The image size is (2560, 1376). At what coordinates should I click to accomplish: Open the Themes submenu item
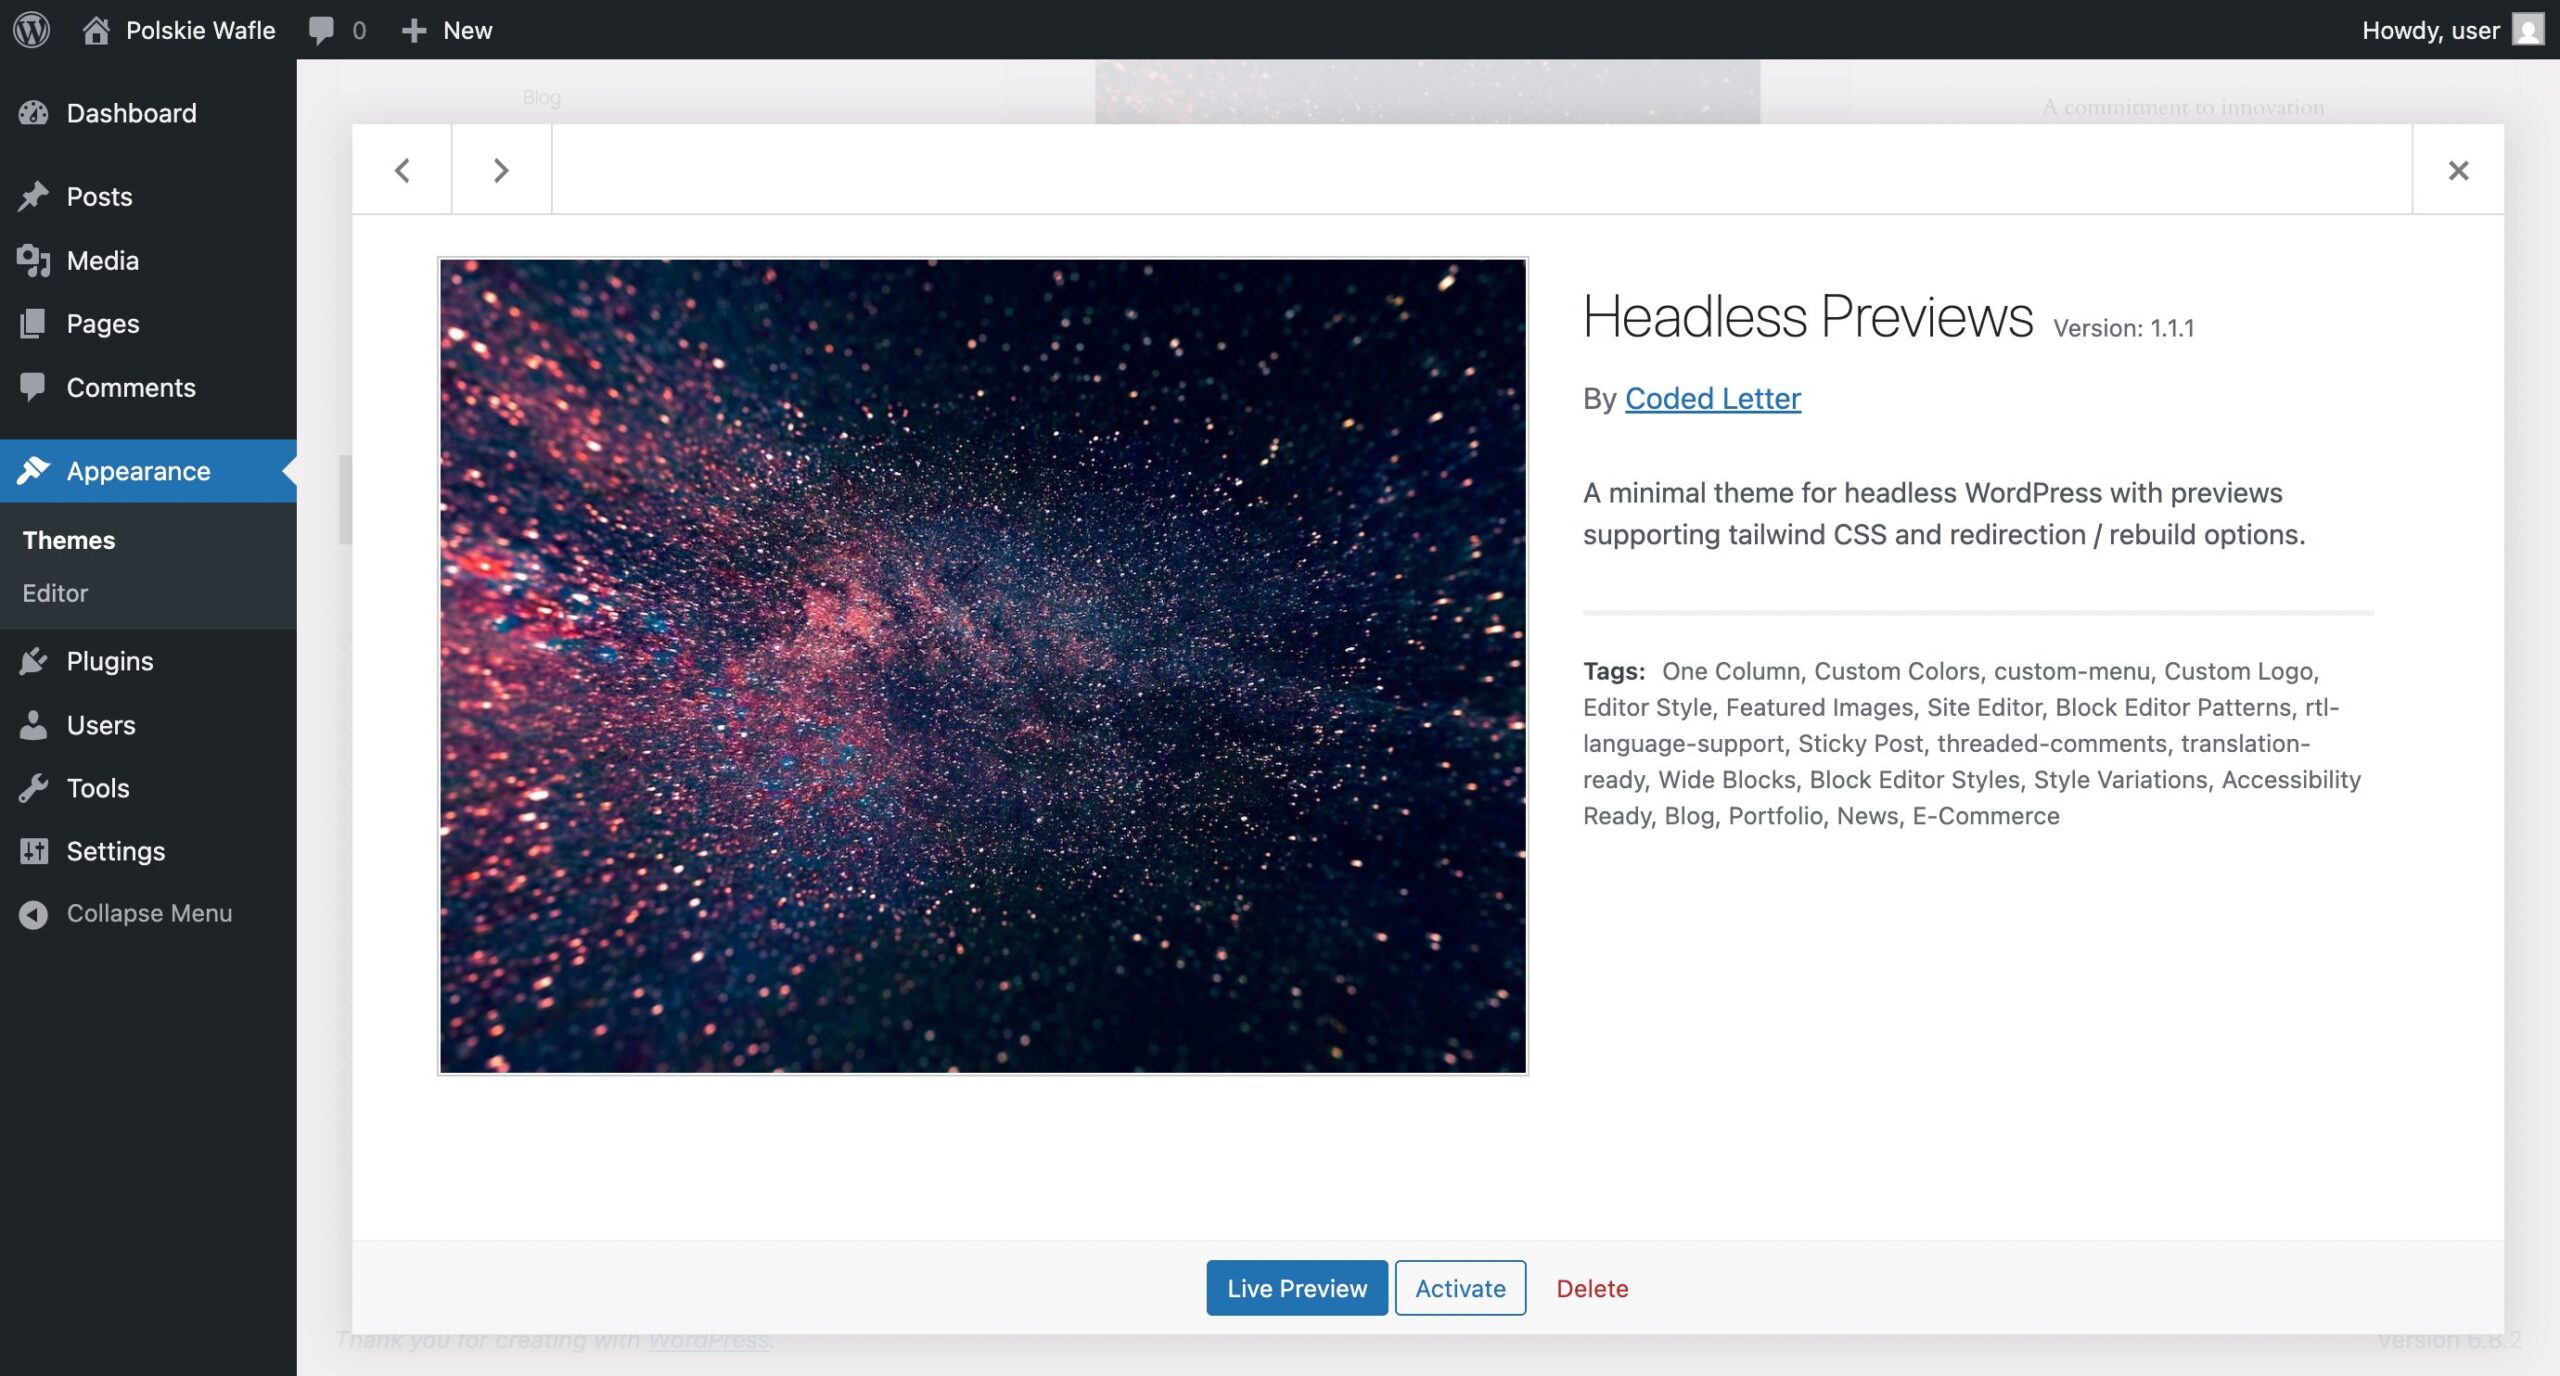point(69,540)
